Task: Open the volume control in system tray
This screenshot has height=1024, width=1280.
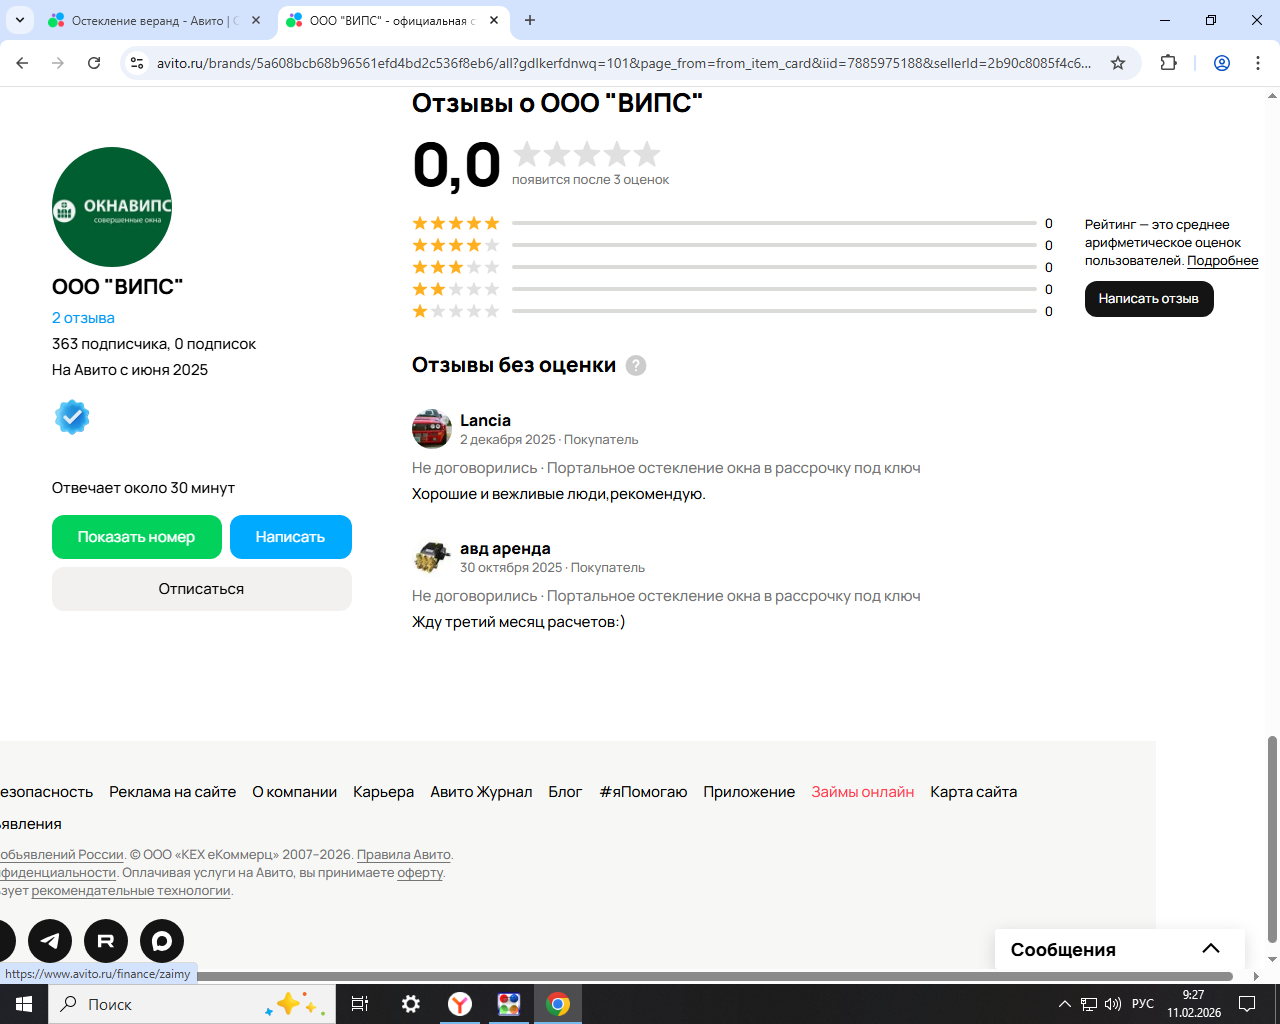Action: (1113, 1004)
